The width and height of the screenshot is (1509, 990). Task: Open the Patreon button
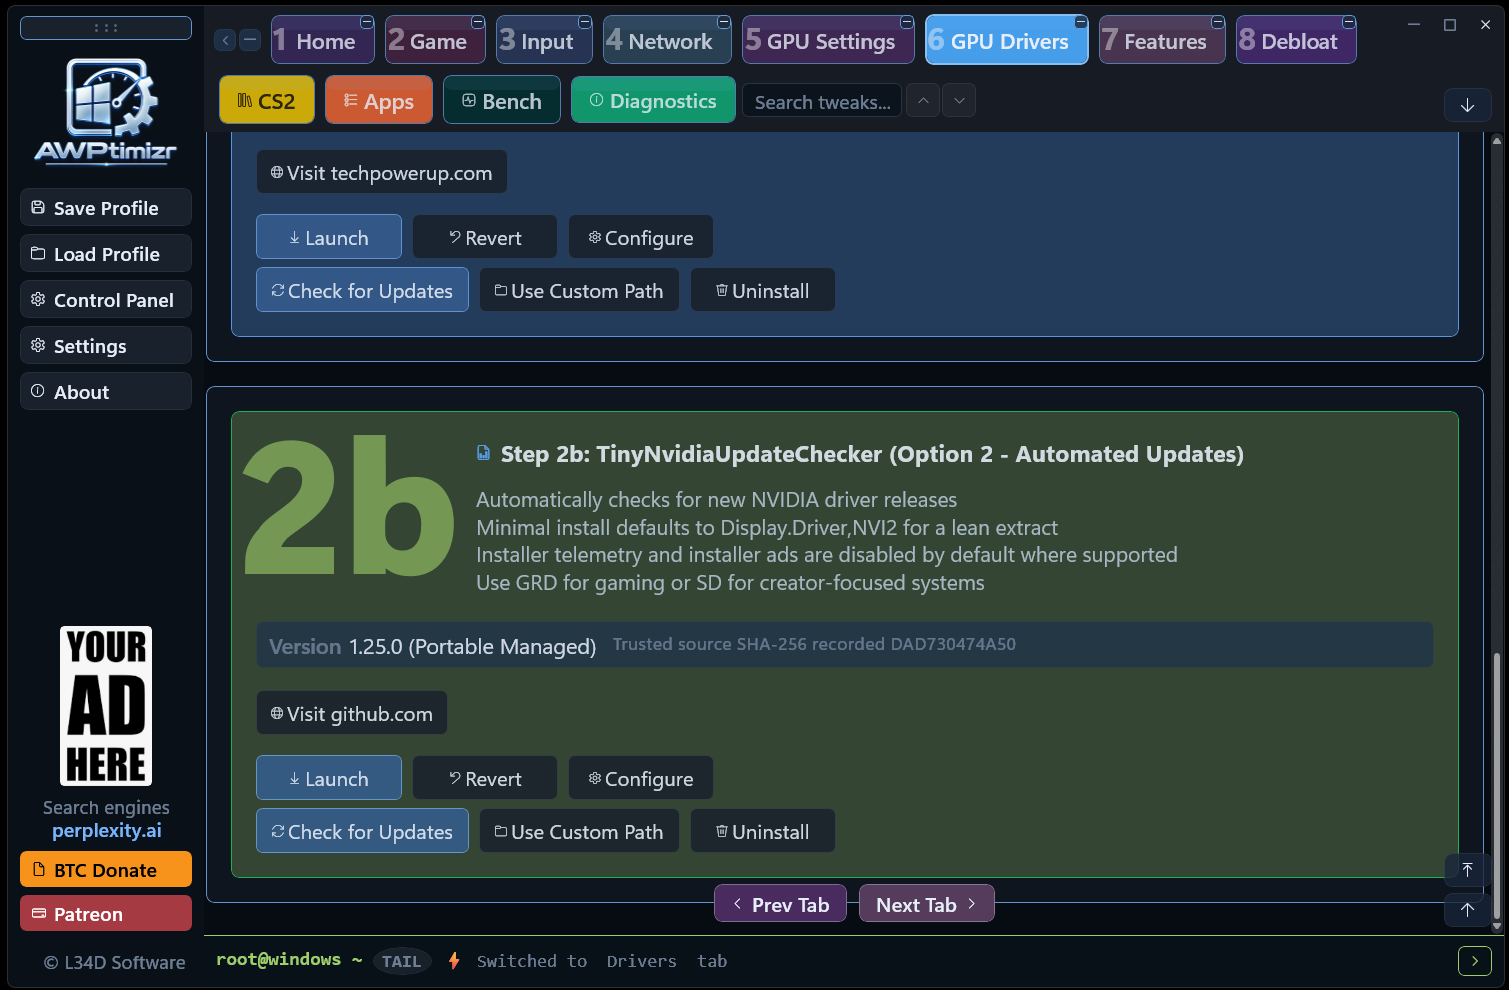tap(106, 913)
